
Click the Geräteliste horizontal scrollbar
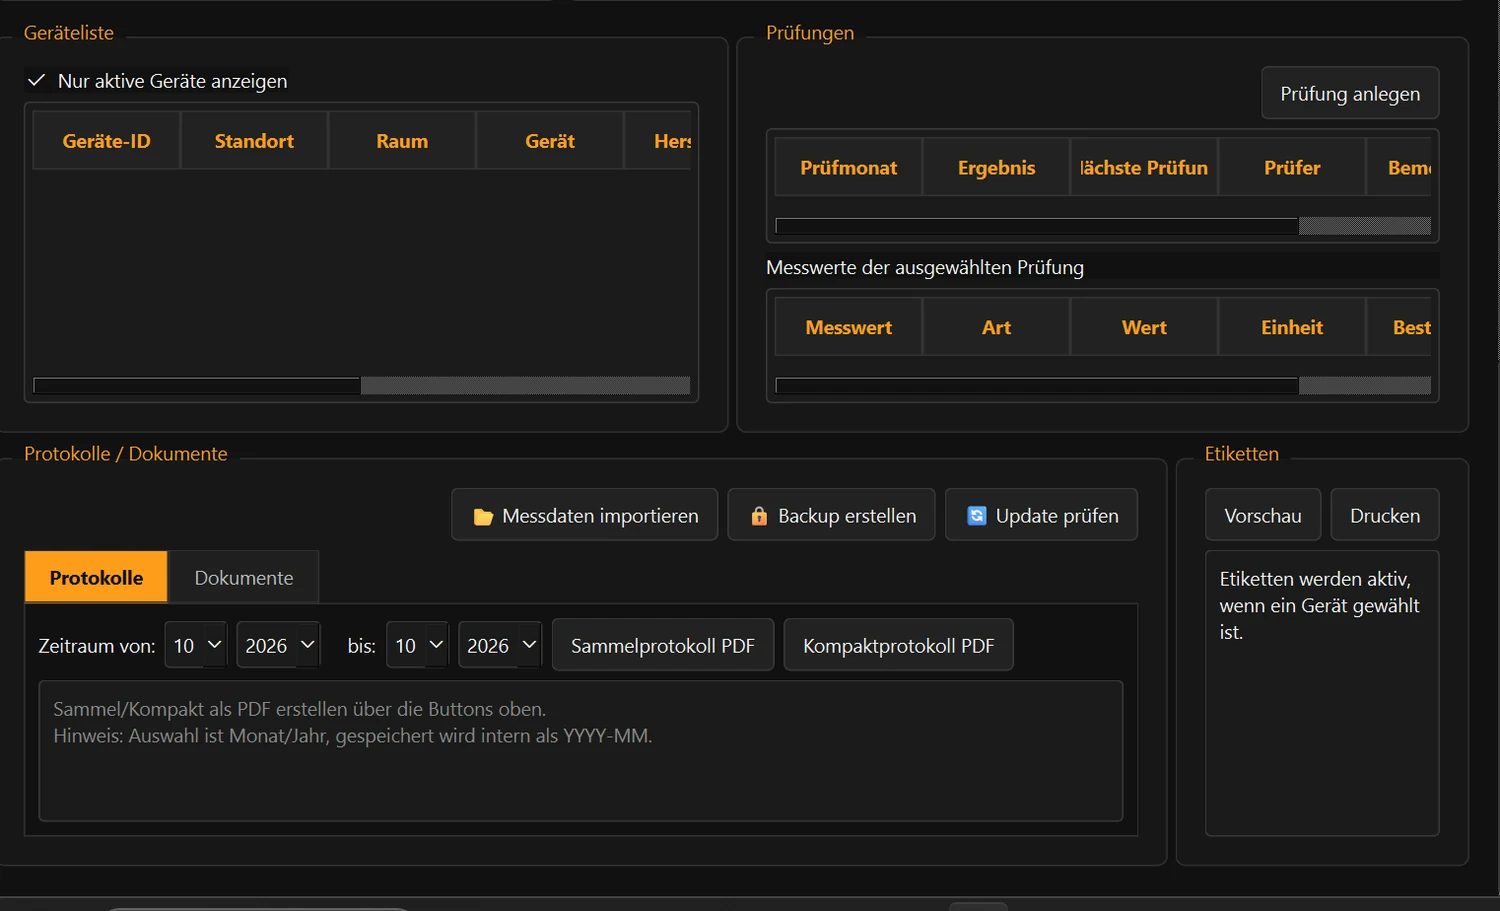[362, 386]
